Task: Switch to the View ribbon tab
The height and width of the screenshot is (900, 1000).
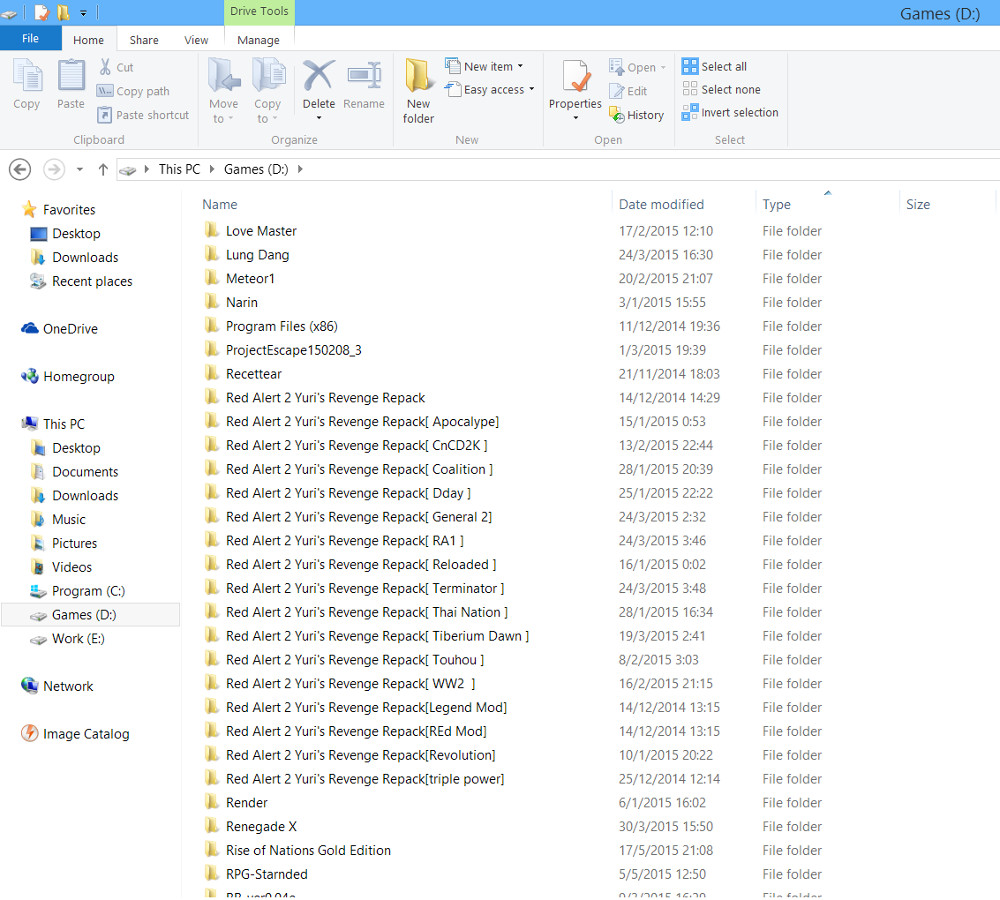Action: click(x=196, y=40)
